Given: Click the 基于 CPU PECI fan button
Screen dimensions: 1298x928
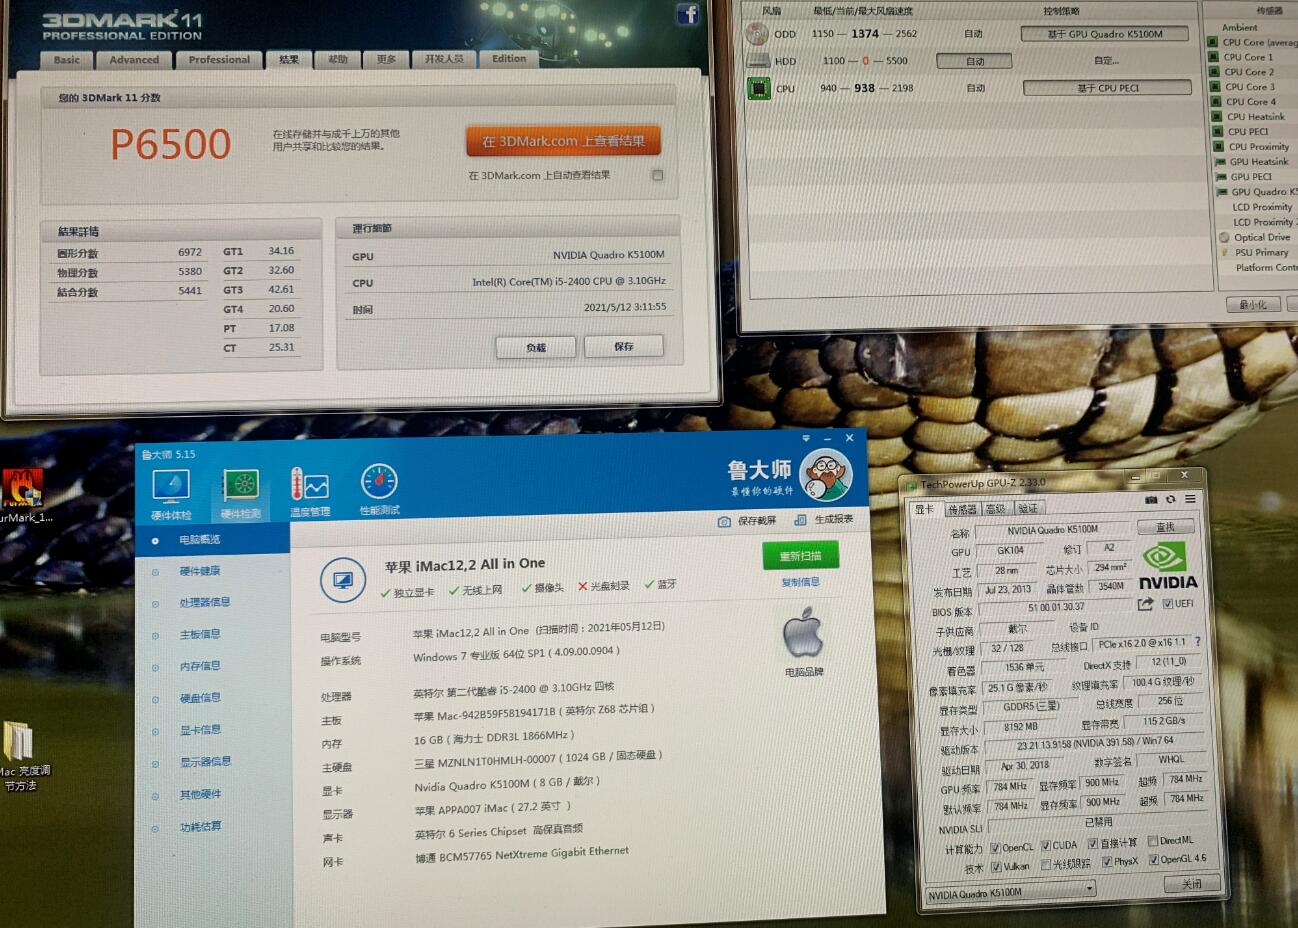Looking at the screenshot, I should coord(1107,88).
